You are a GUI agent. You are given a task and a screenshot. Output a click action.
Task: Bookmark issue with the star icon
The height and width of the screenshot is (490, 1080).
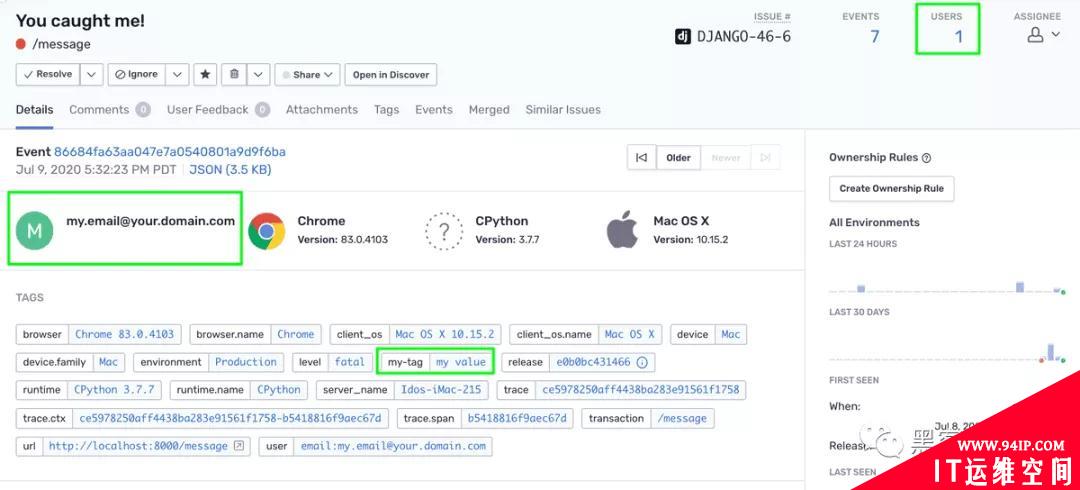pyautogui.click(x=205, y=74)
